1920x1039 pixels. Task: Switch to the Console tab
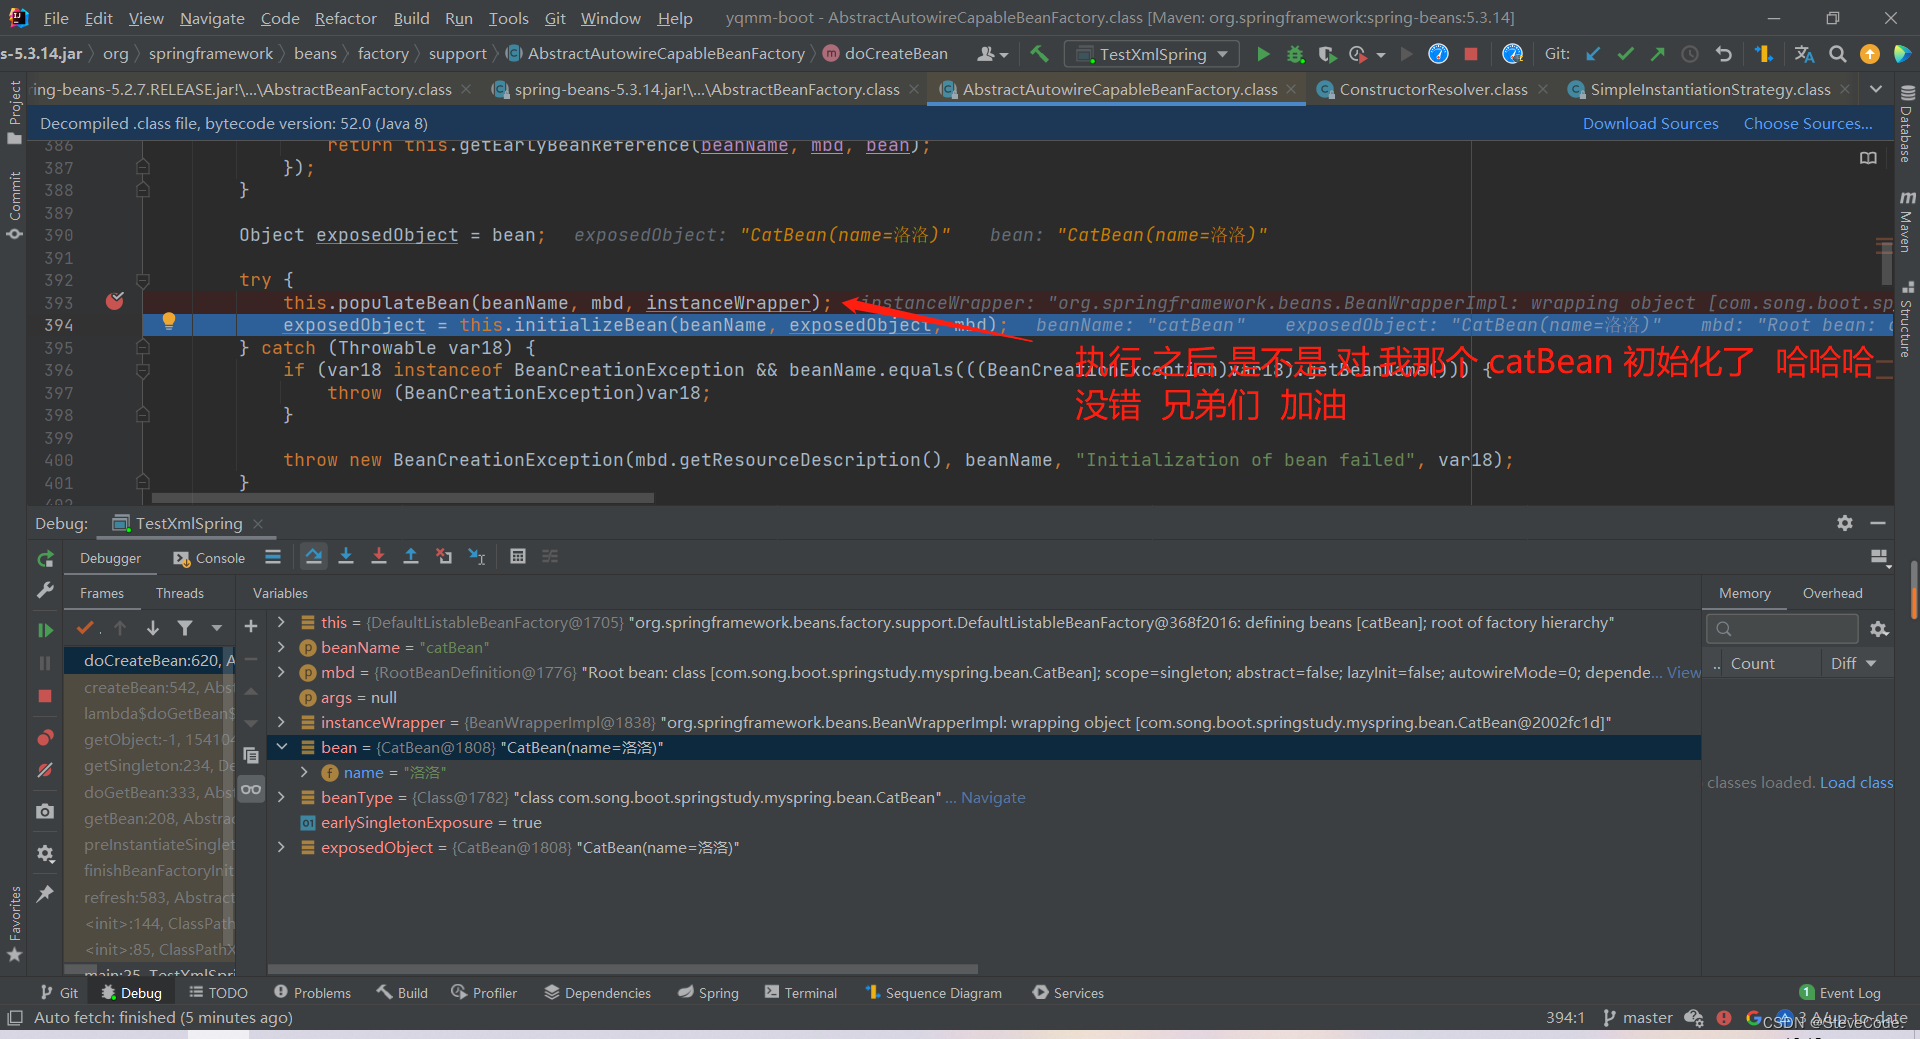(209, 558)
